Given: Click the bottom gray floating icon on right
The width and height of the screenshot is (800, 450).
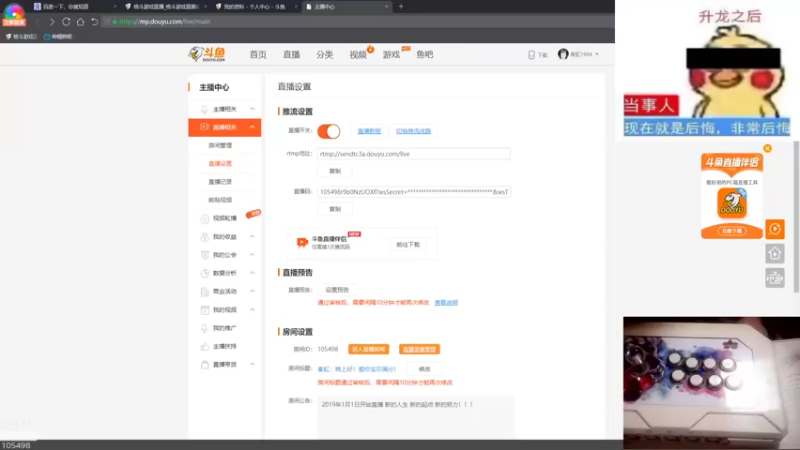Looking at the screenshot, I should 774,278.
